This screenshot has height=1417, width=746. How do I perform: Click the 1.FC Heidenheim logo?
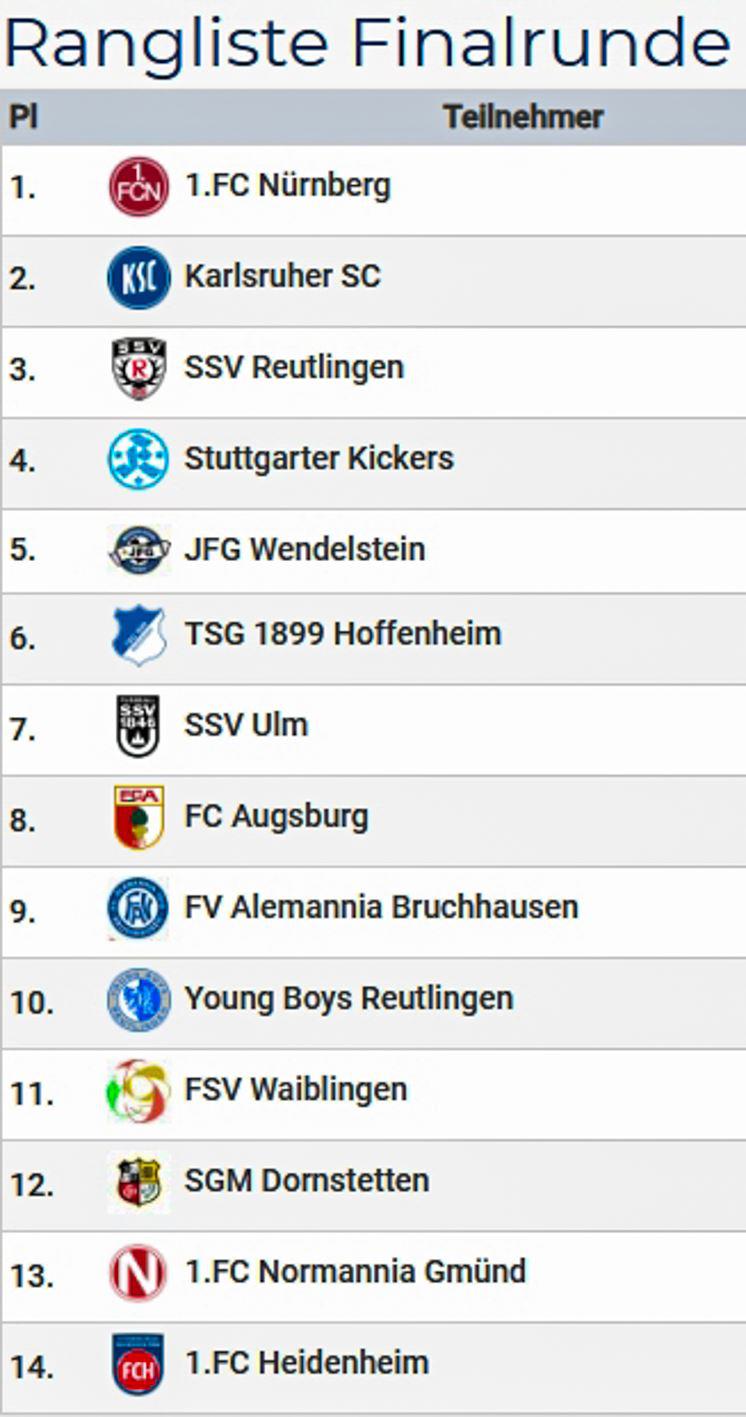point(138,1363)
